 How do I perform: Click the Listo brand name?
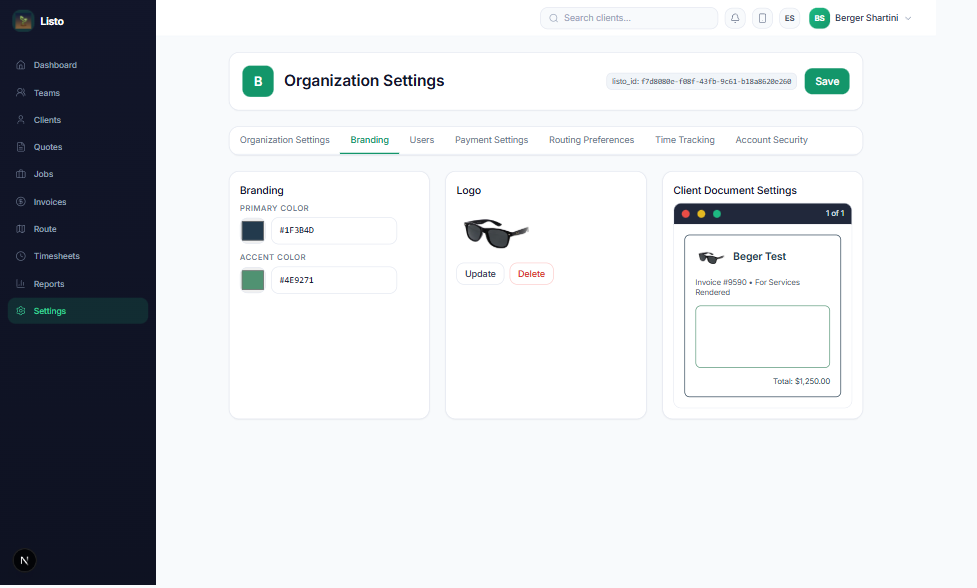pos(52,21)
